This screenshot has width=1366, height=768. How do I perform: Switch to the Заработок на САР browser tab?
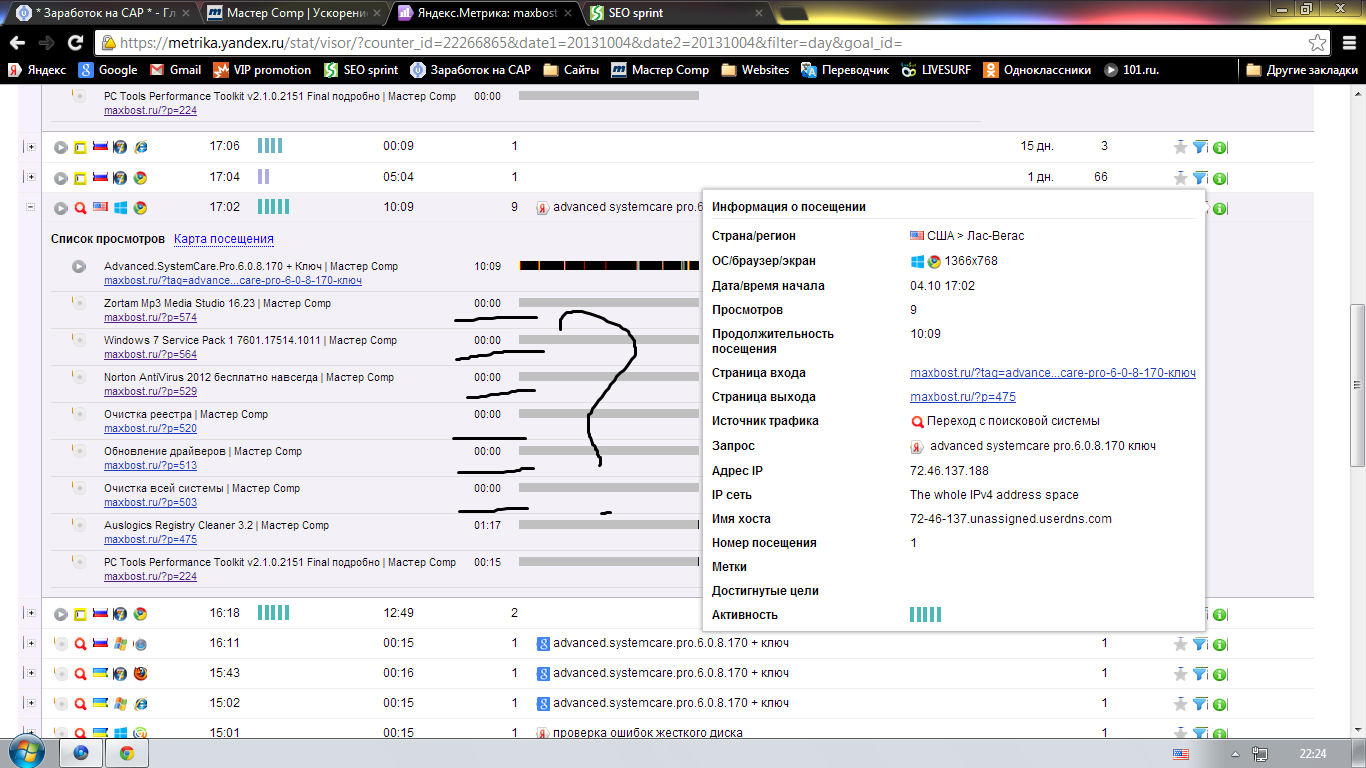pyautogui.click(x=104, y=13)
